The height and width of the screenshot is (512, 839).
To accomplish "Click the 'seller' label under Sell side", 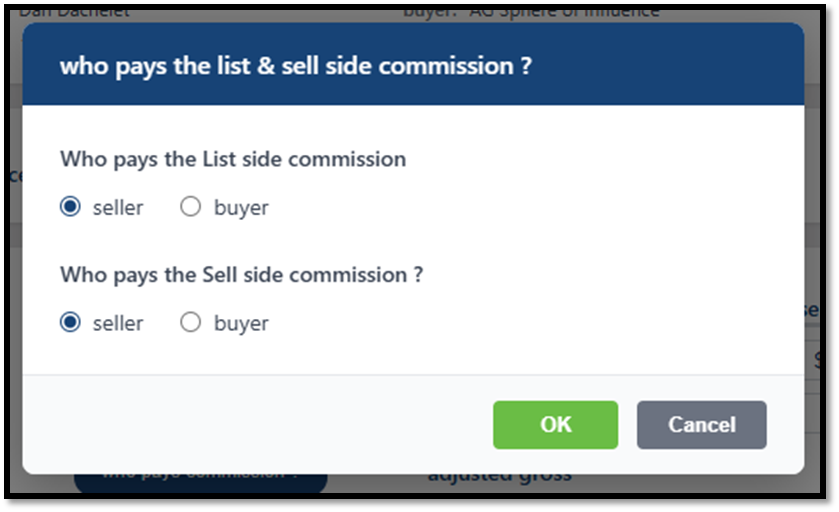I will 118,323.
